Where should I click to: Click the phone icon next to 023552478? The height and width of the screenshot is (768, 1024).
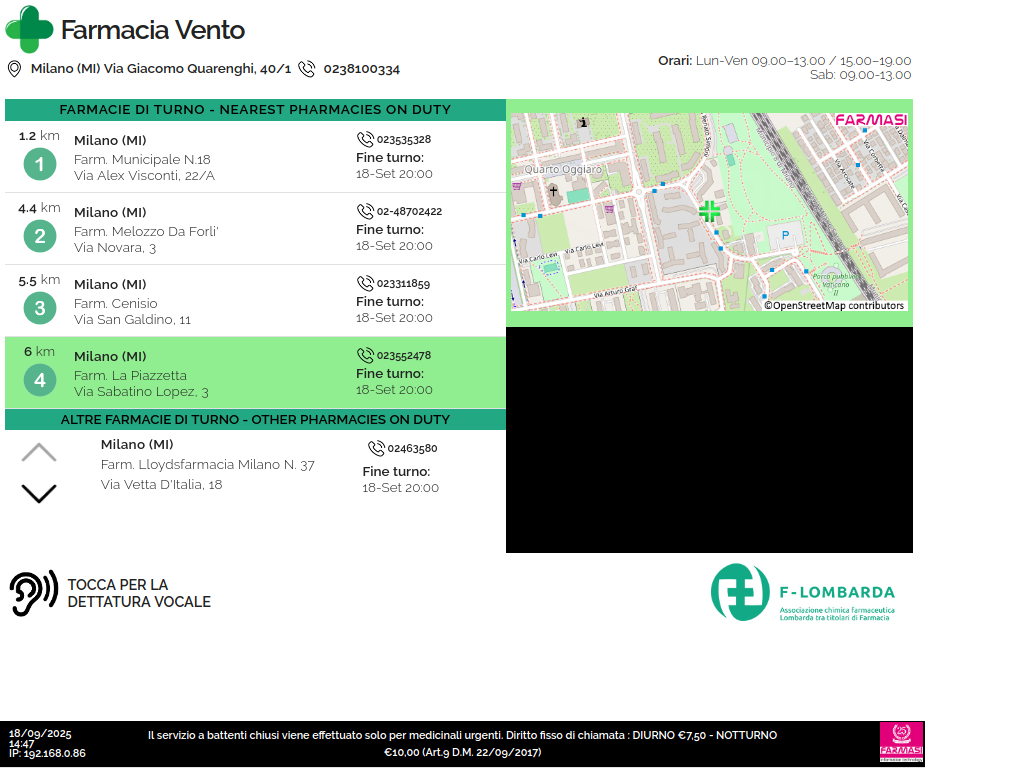365,355
